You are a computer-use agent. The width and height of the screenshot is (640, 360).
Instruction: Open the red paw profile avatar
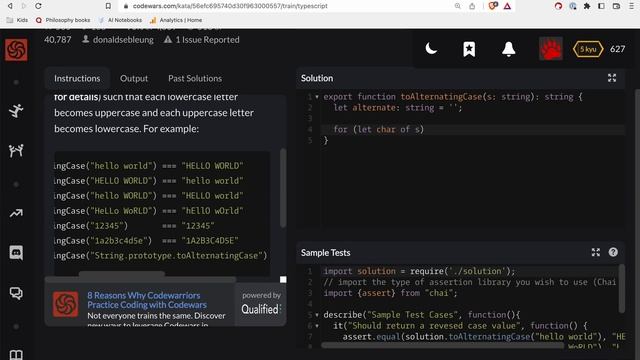551,49
